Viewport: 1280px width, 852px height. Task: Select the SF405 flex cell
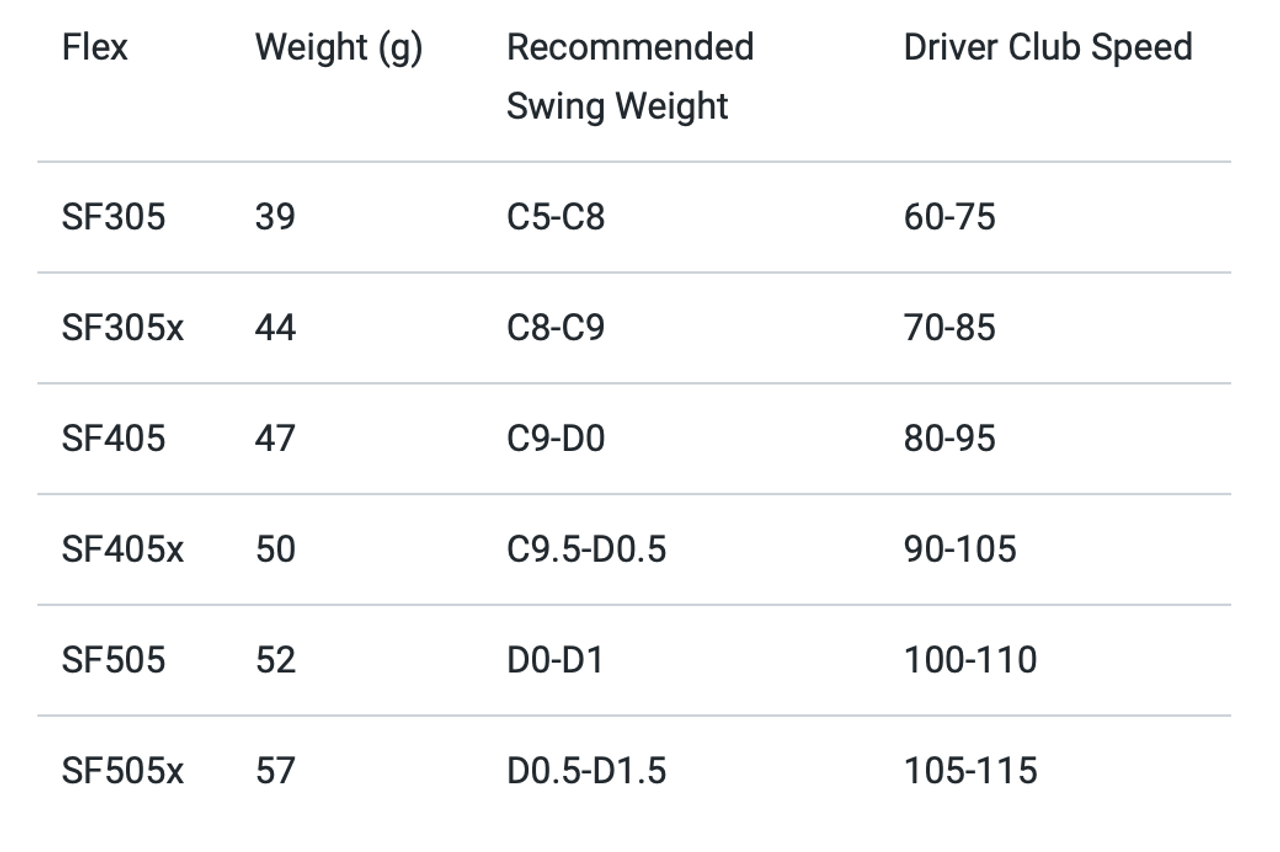coord(114,438)
